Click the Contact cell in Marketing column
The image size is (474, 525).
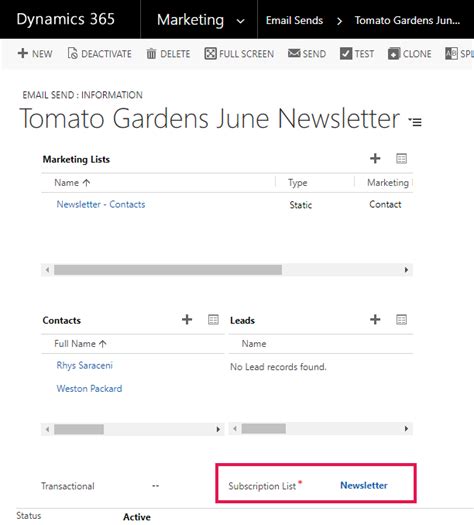(x=385, y=204)
